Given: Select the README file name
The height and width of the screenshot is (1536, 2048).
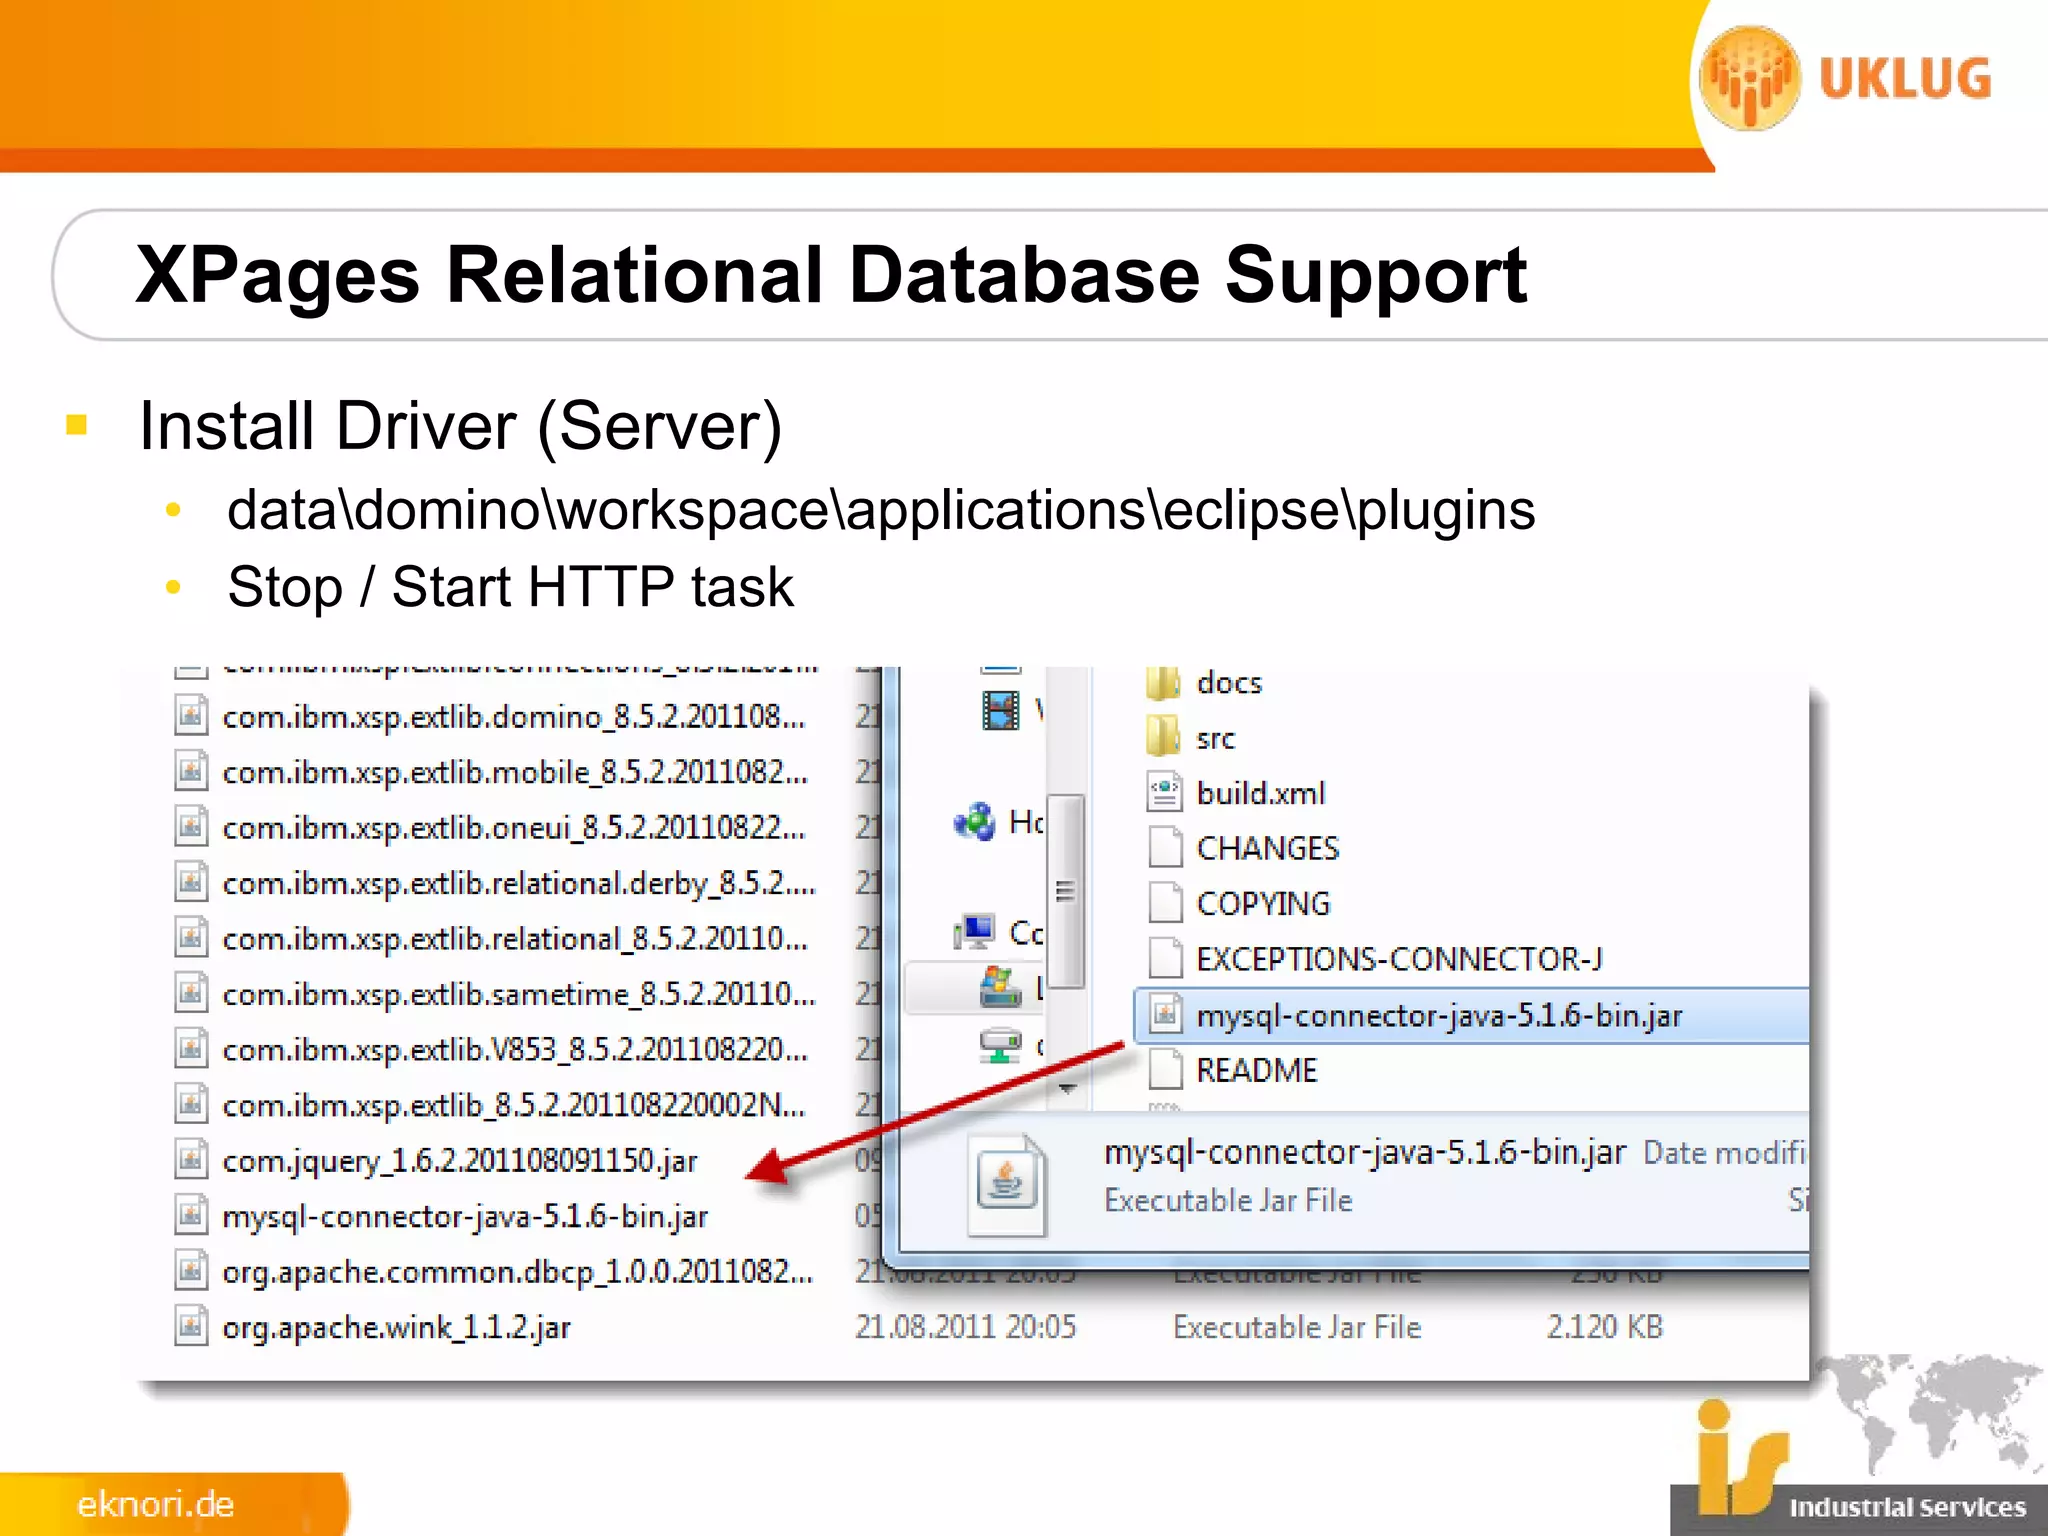Looking at the screenshot, I should (1257, 1070).
